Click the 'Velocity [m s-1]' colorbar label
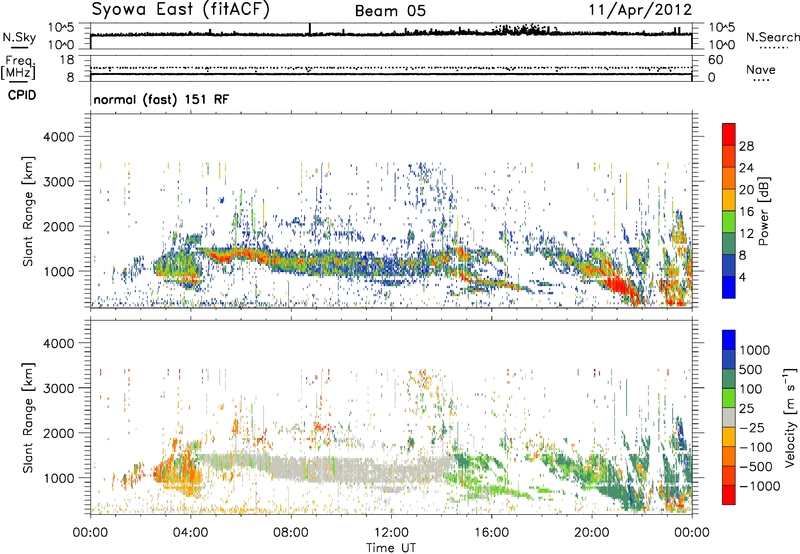Screen dimensions: 800x554 pyautogui.click(x=789, y=417)
